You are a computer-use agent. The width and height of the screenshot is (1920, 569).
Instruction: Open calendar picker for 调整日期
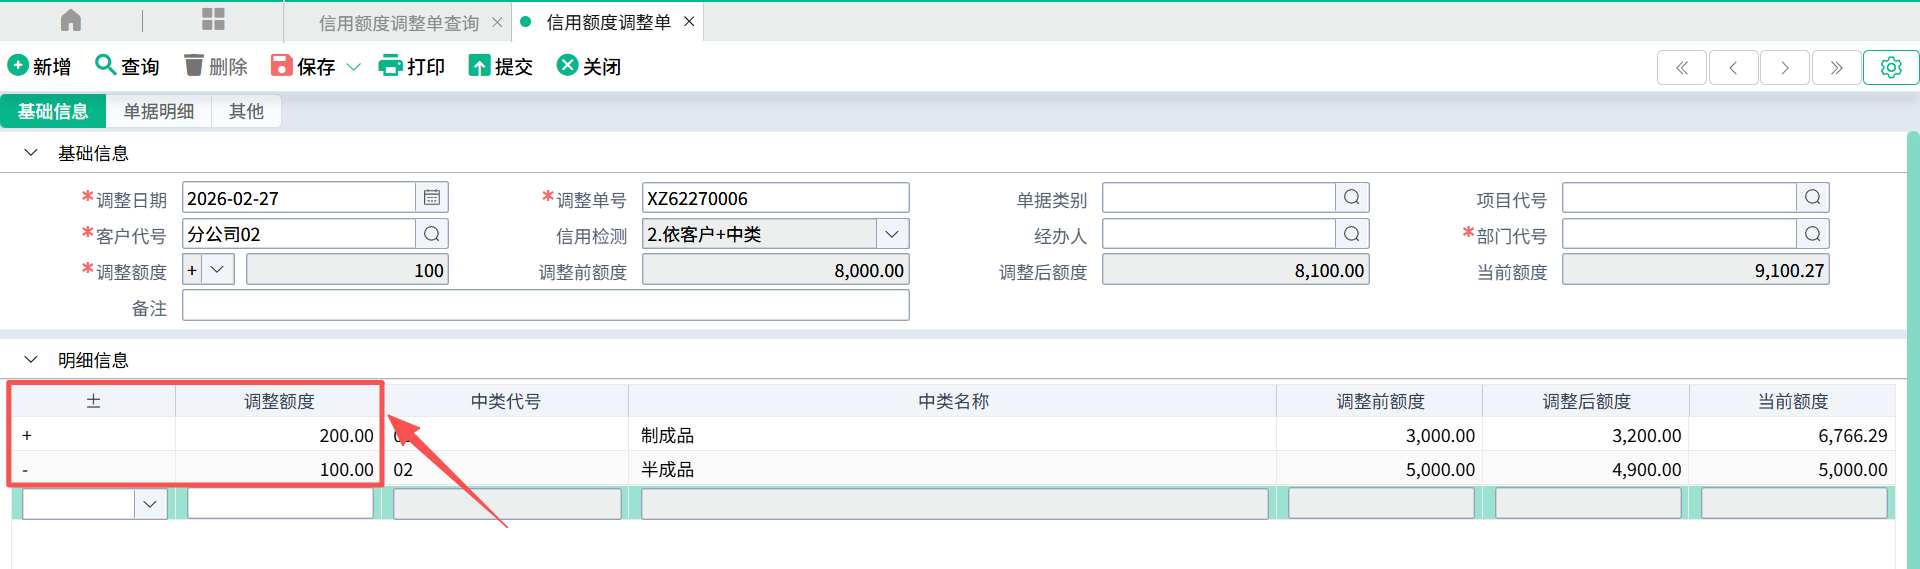click(432, 198)
